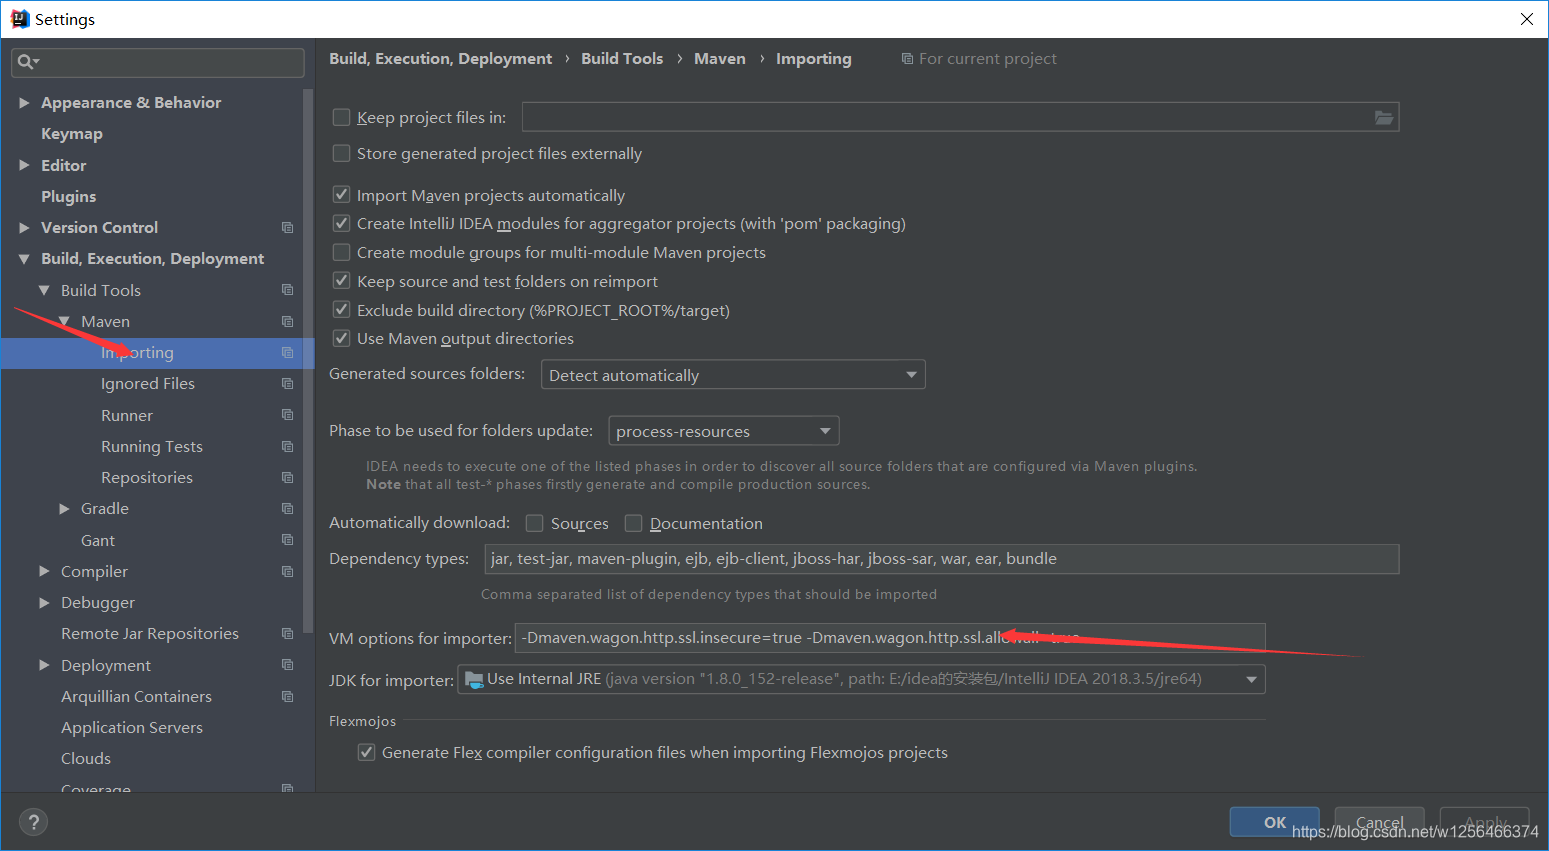Toggle Exclude build directory checkbox

(x=341, y=310)
